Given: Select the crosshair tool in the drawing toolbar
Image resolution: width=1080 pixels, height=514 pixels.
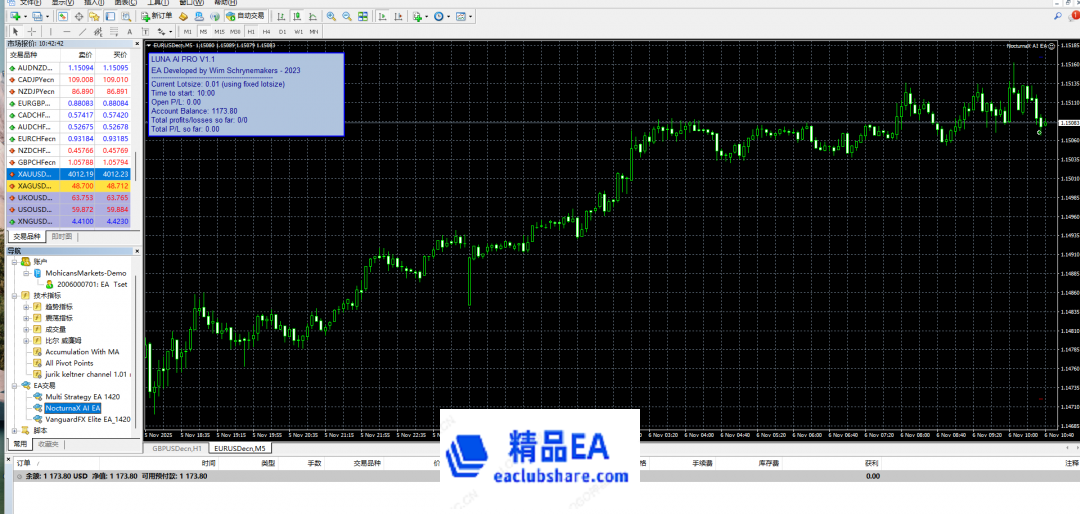Looking at the screenshot, I should pyautogui.click(x=29, y=32).
